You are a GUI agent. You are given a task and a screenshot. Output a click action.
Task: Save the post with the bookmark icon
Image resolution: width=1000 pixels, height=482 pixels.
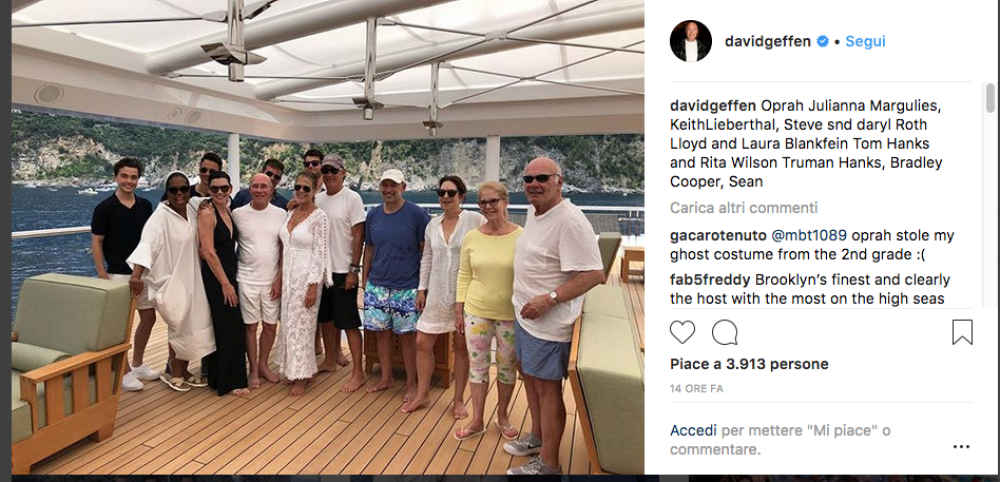(962, 332)
